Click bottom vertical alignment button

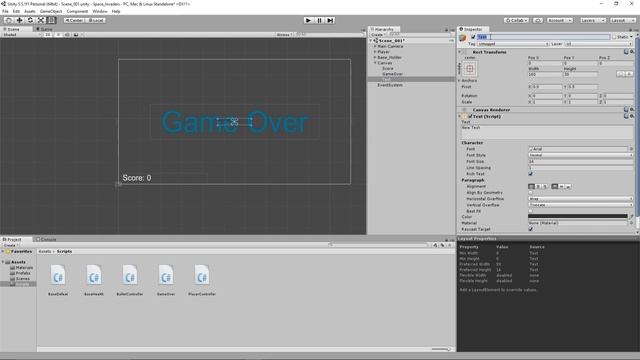(568, 186)
